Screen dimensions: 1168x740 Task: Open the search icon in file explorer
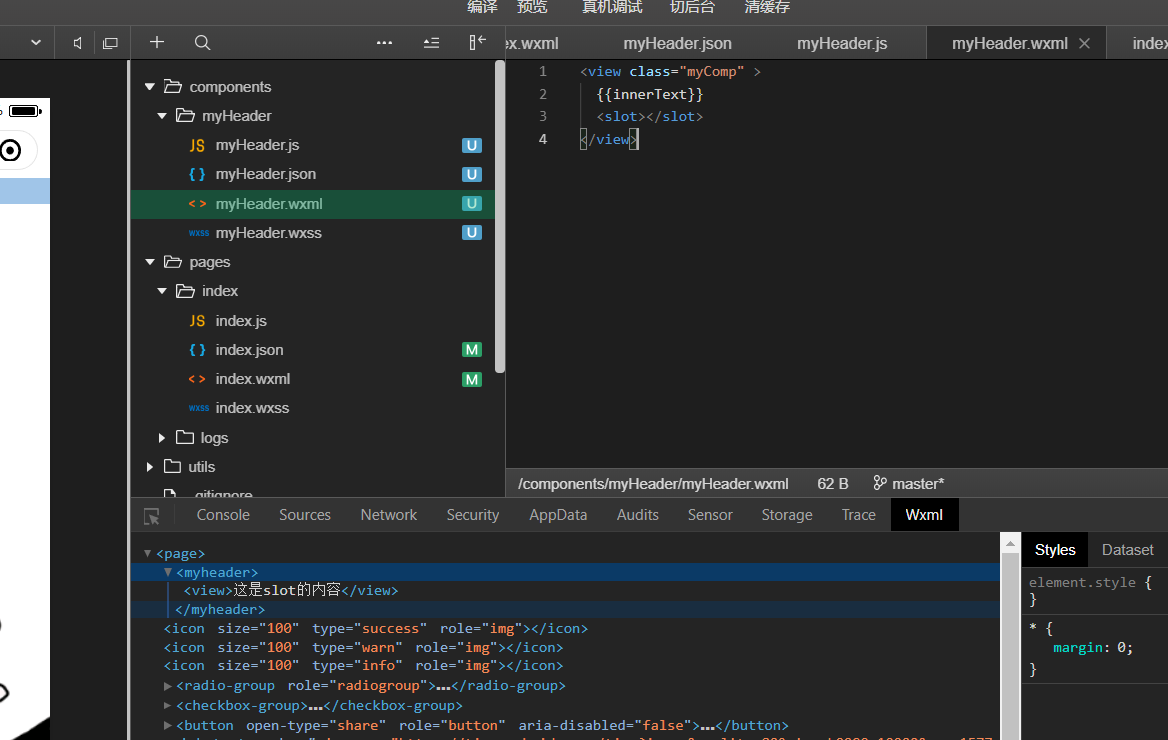click(x=202, y=42)
